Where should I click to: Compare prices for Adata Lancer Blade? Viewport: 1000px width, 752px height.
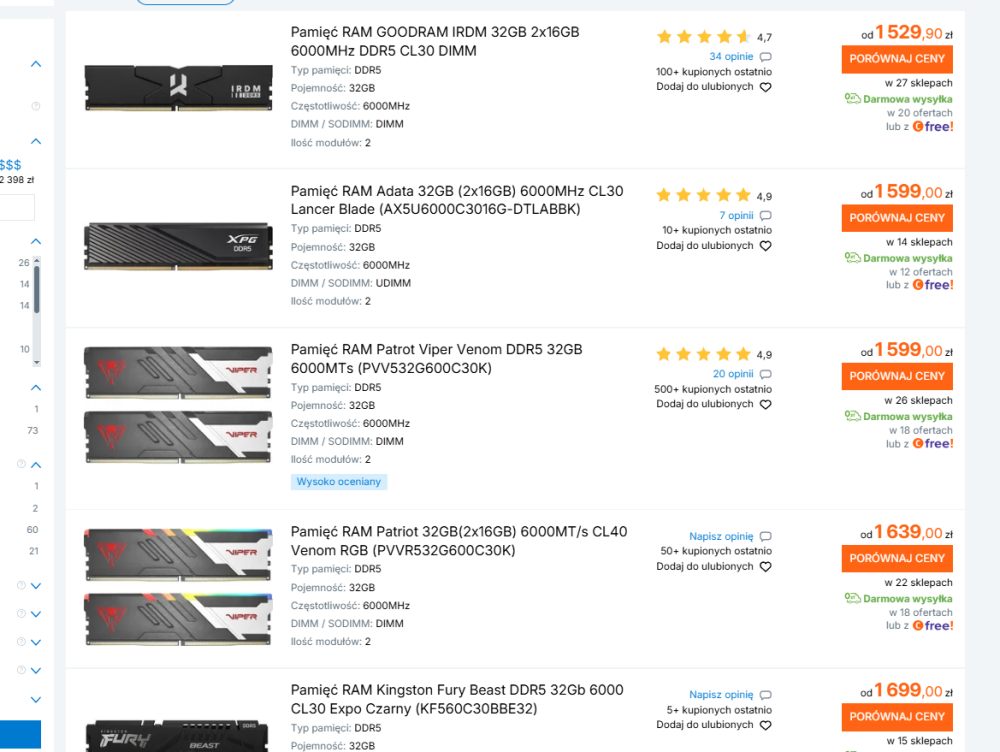point(896,218)
